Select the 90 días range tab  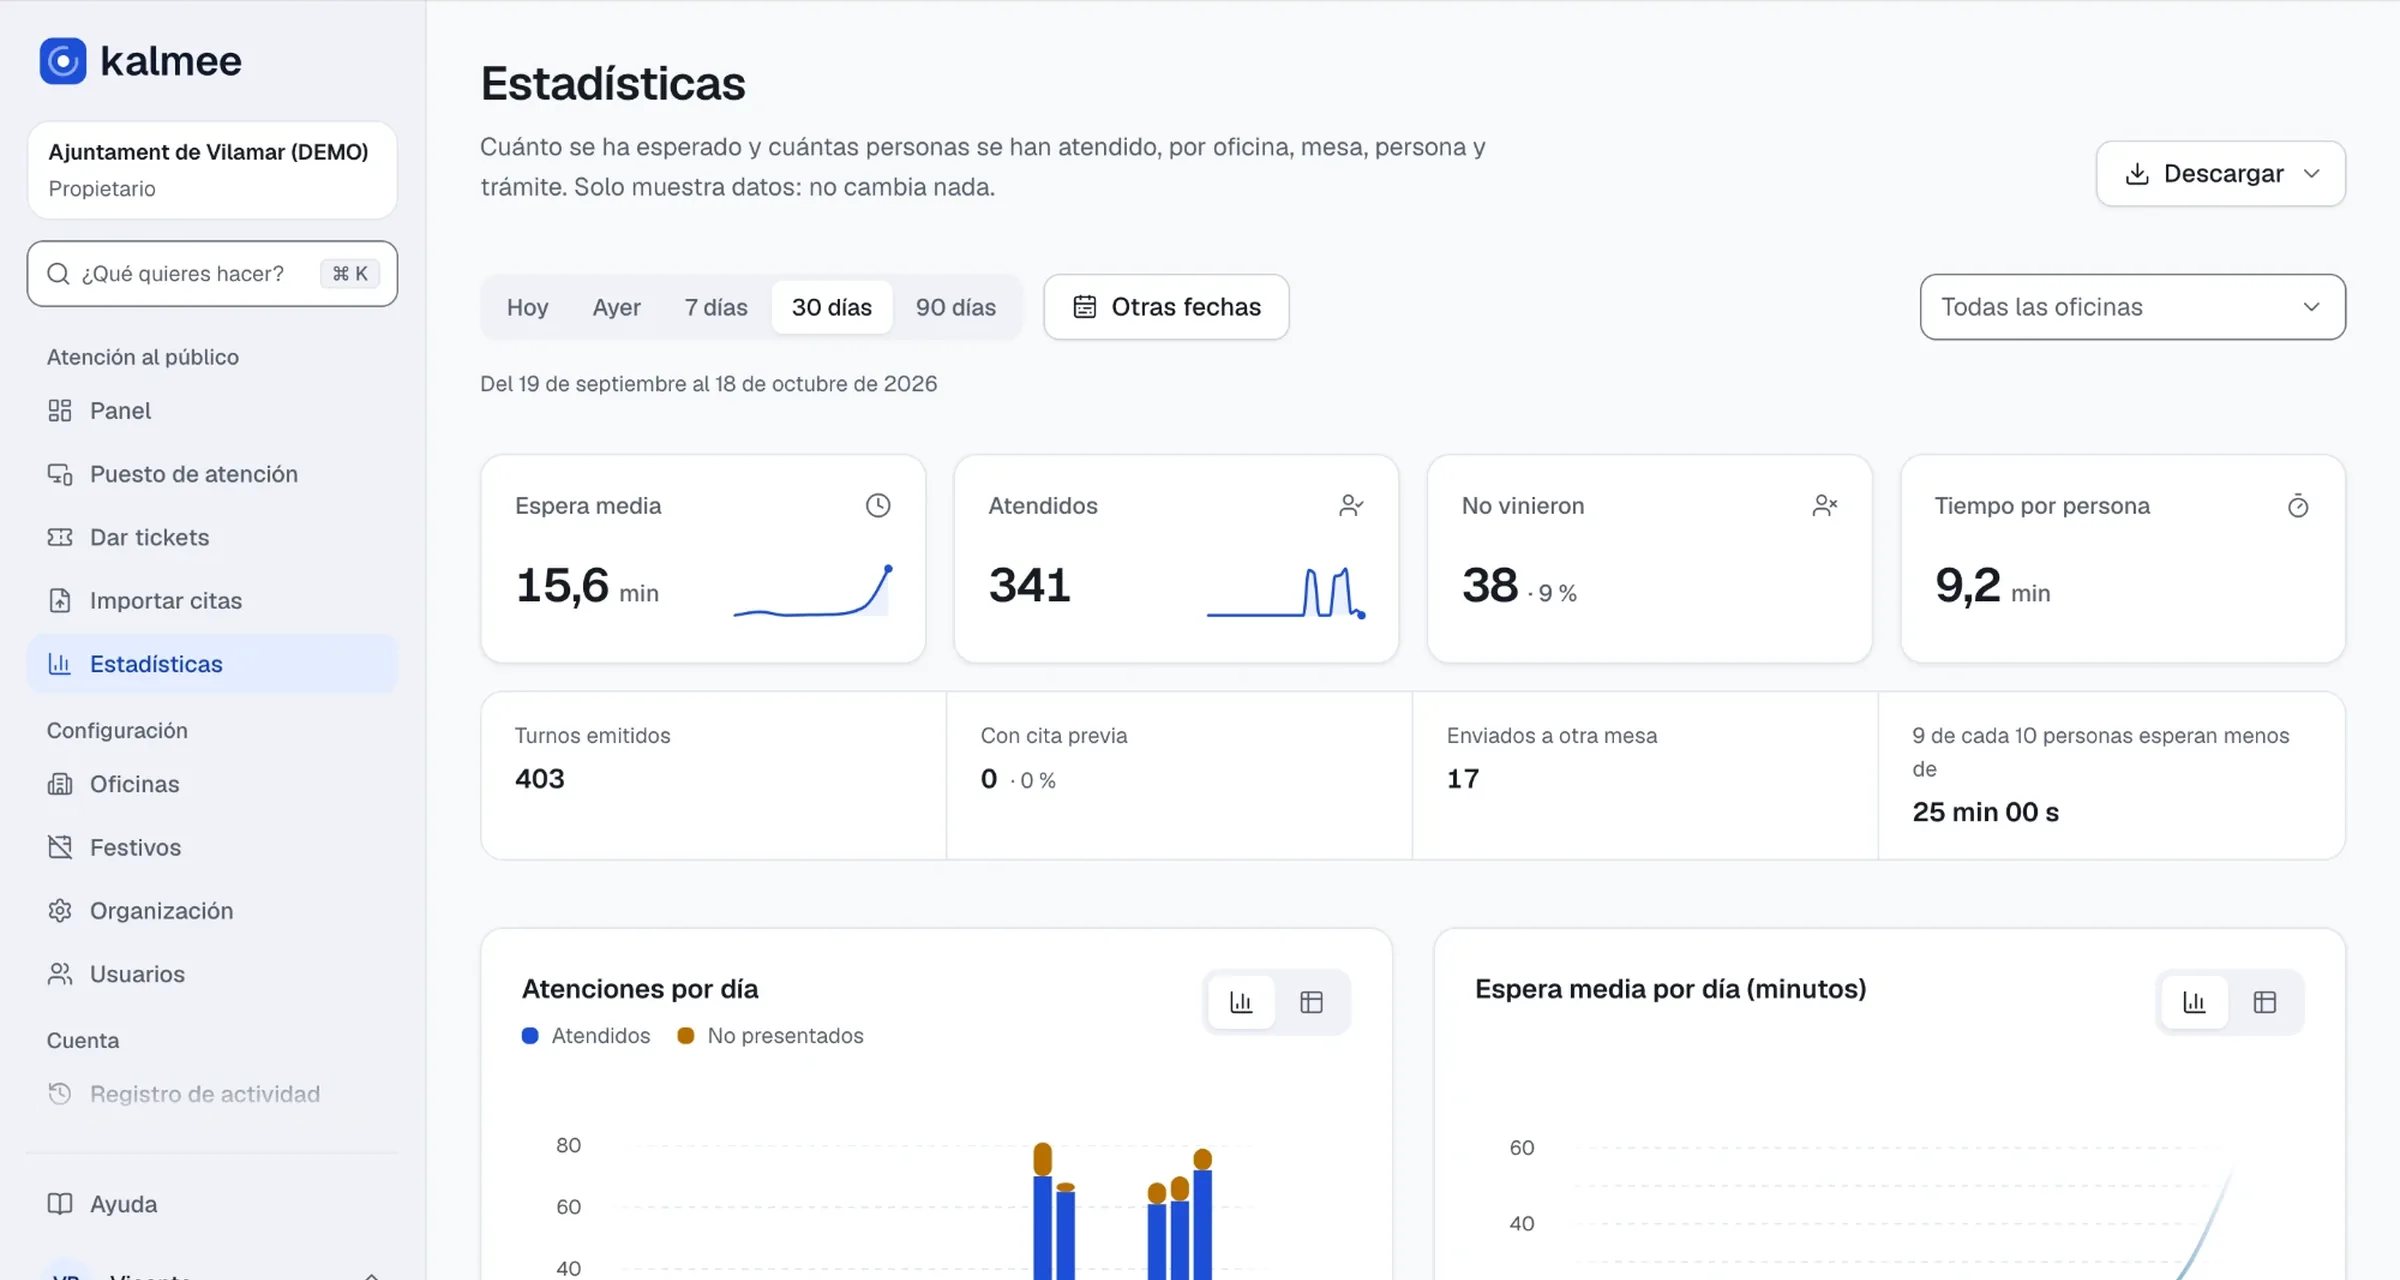pos(956,307)
